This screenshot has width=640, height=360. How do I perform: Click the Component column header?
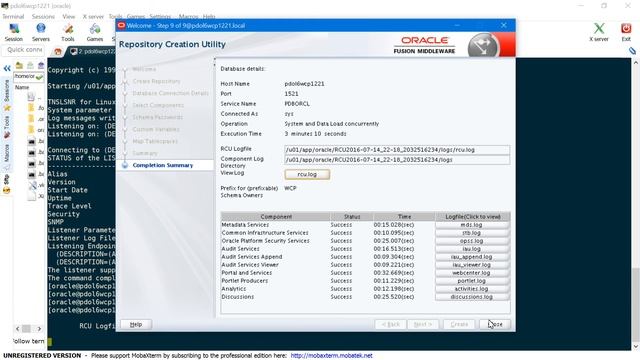pyautogui.click(x=276, y=217)
